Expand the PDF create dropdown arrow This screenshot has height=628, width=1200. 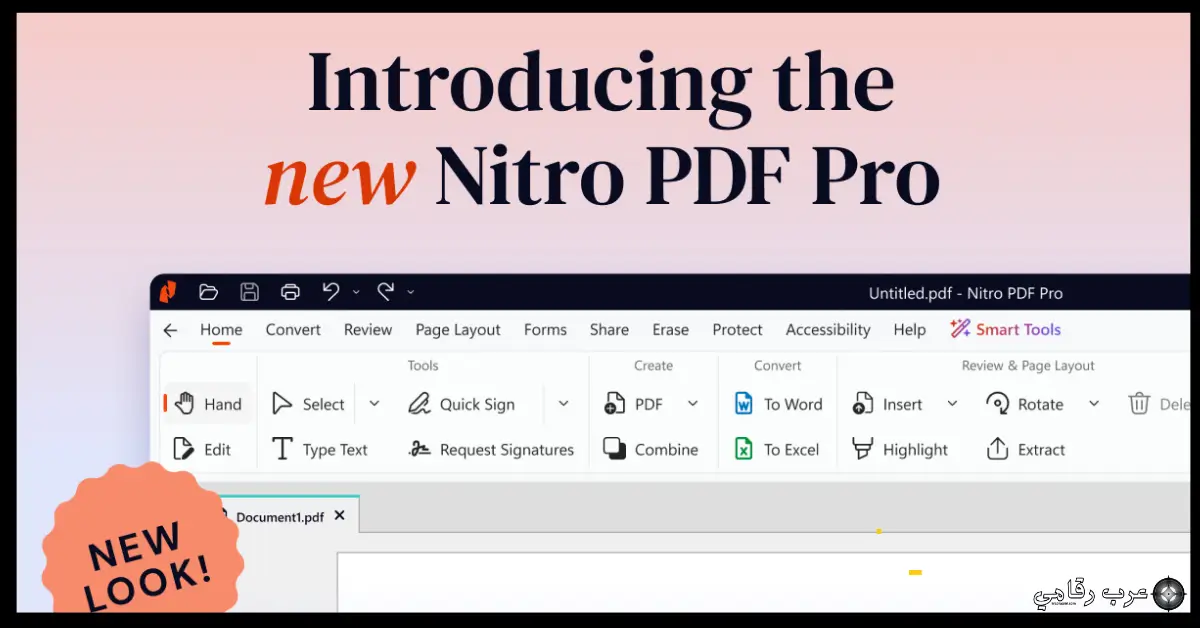click(693, 404)
